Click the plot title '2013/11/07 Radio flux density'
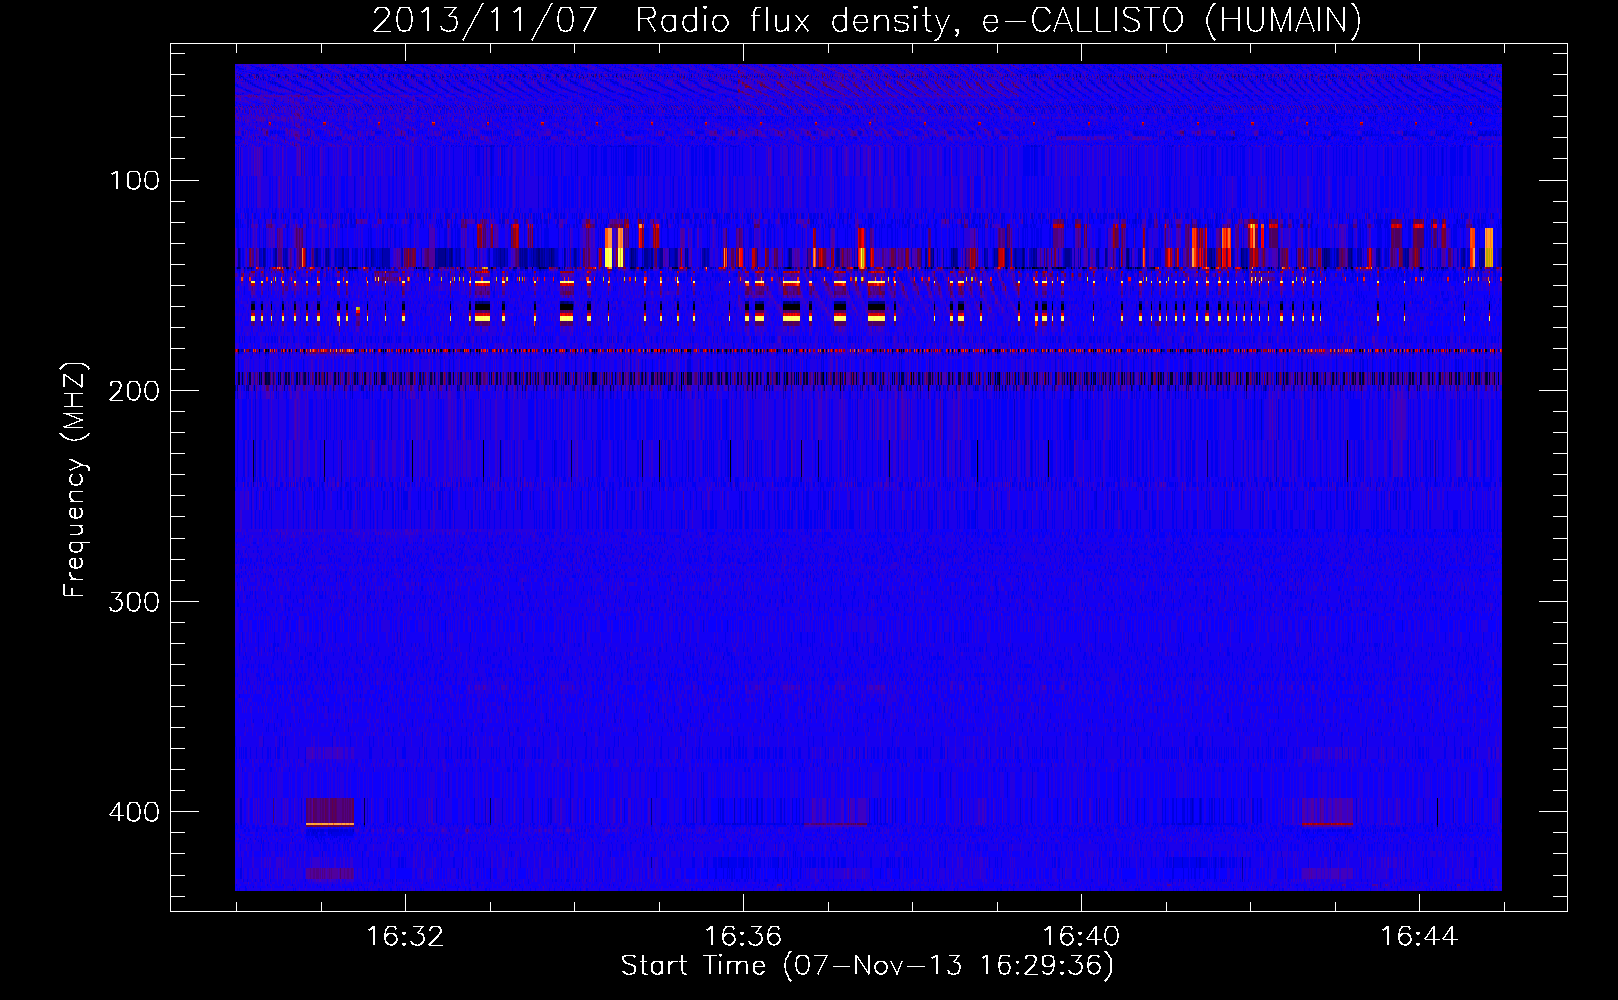The width and height of the screenshot is (1618, 1000). [866, 20]
